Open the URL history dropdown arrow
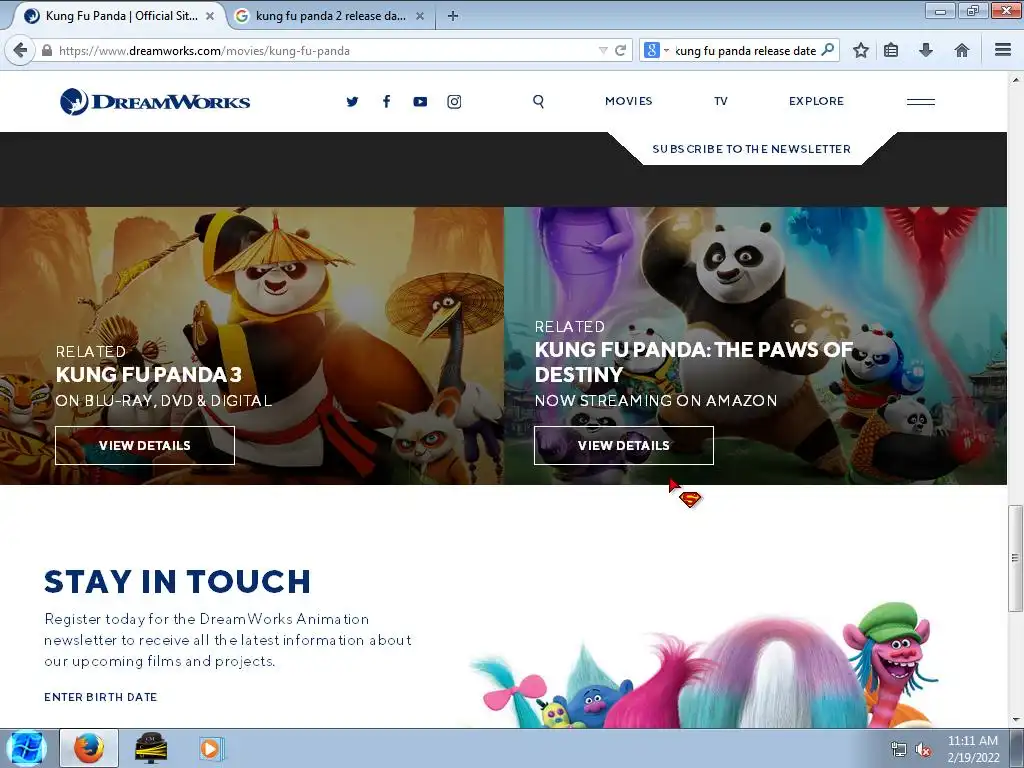The height and width of the screenshot is (768, 1024). [x=603, y=50]
